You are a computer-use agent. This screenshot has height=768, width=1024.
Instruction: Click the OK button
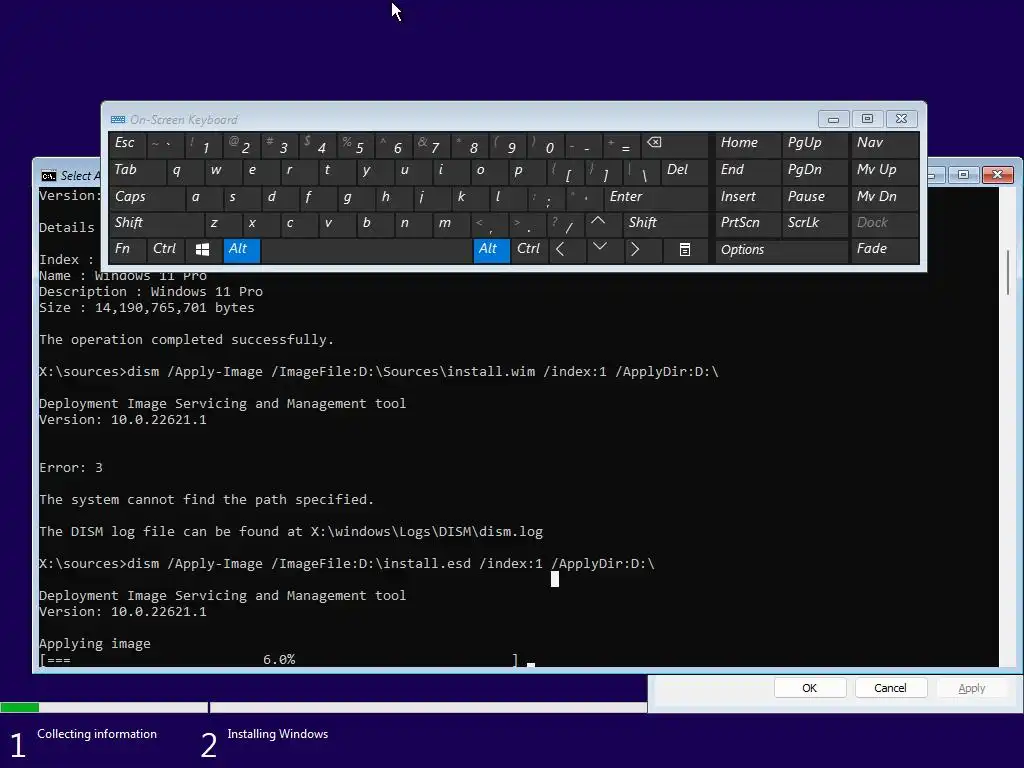point(810,688)
